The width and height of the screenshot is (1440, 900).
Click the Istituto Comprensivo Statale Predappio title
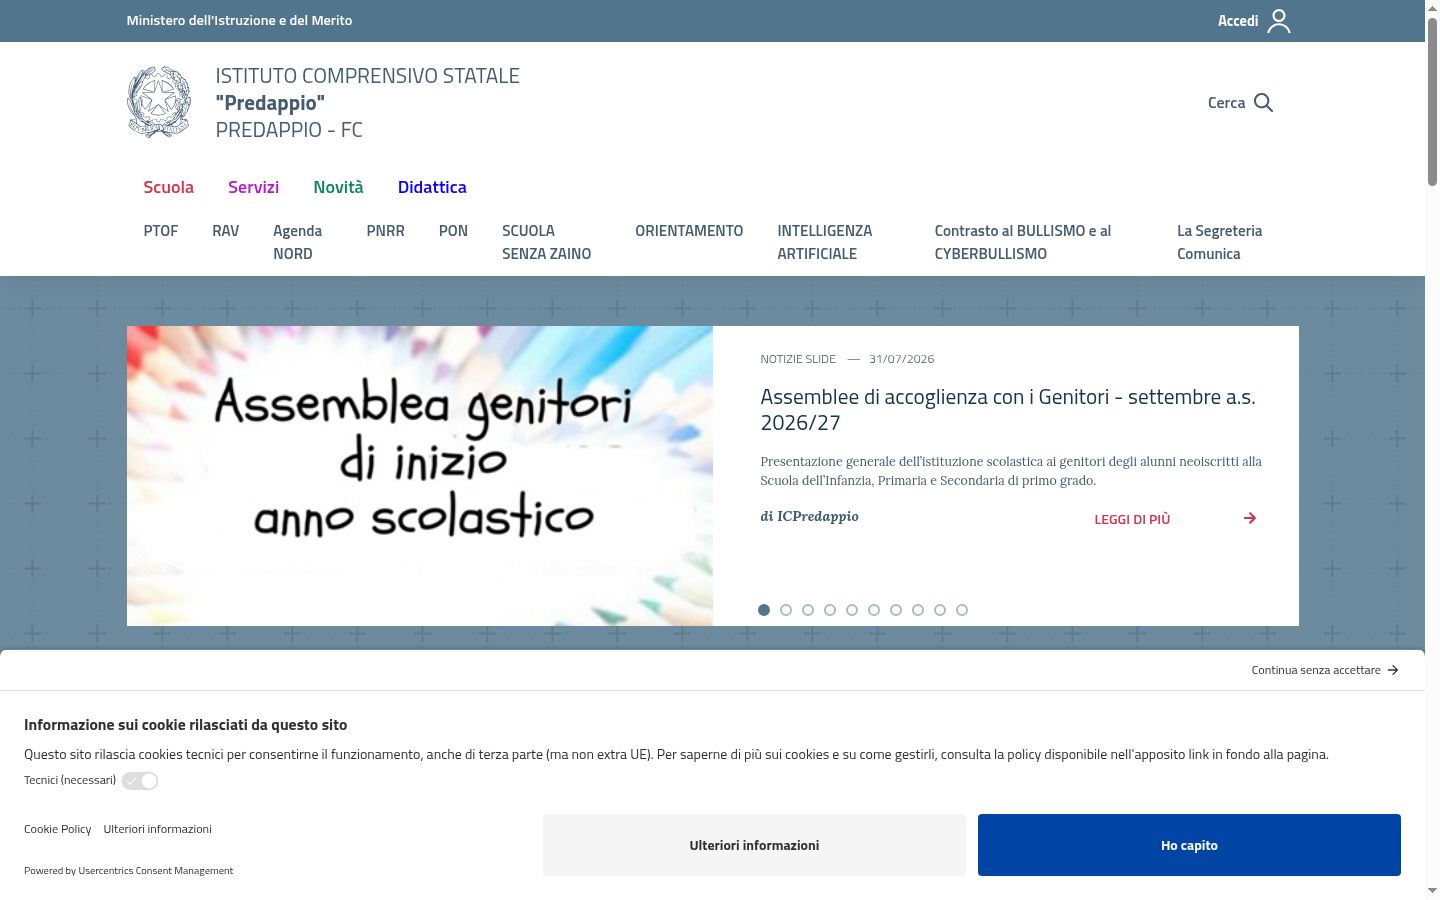[x=368, y=103]
